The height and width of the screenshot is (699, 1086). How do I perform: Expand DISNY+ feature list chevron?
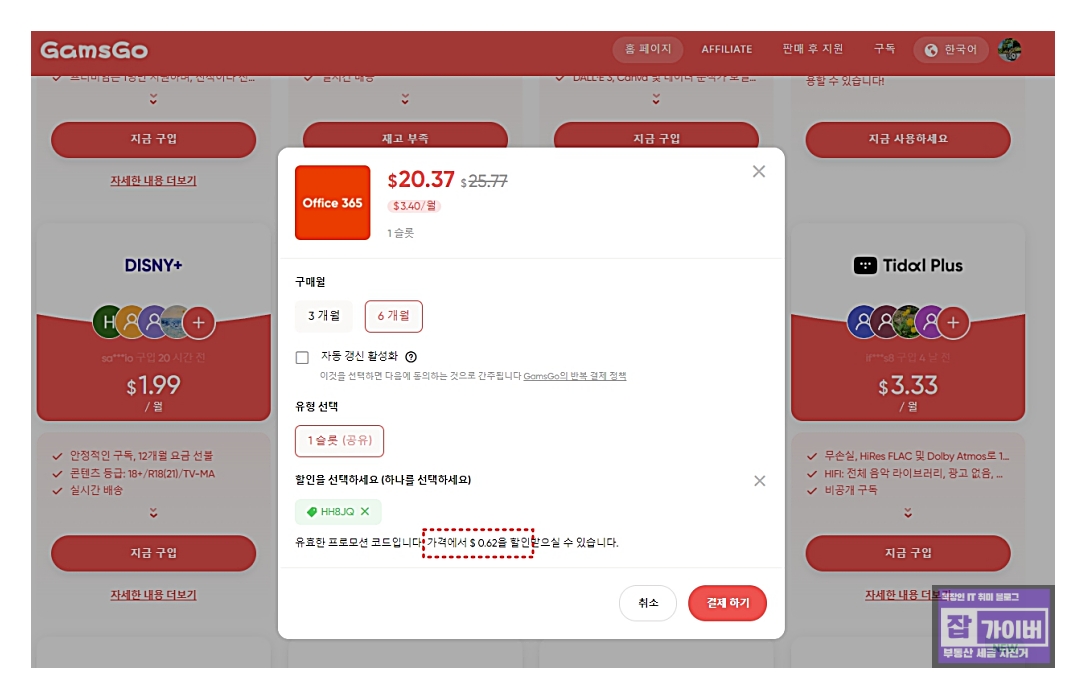(153, 513)
